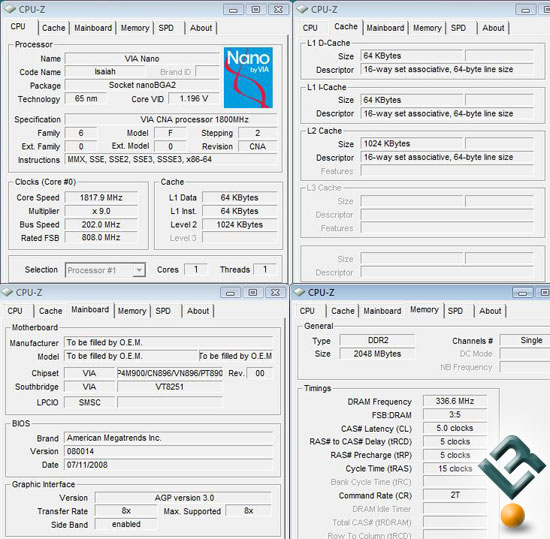Click the BIOS date '07/11/2008' field

pos(168,465)
